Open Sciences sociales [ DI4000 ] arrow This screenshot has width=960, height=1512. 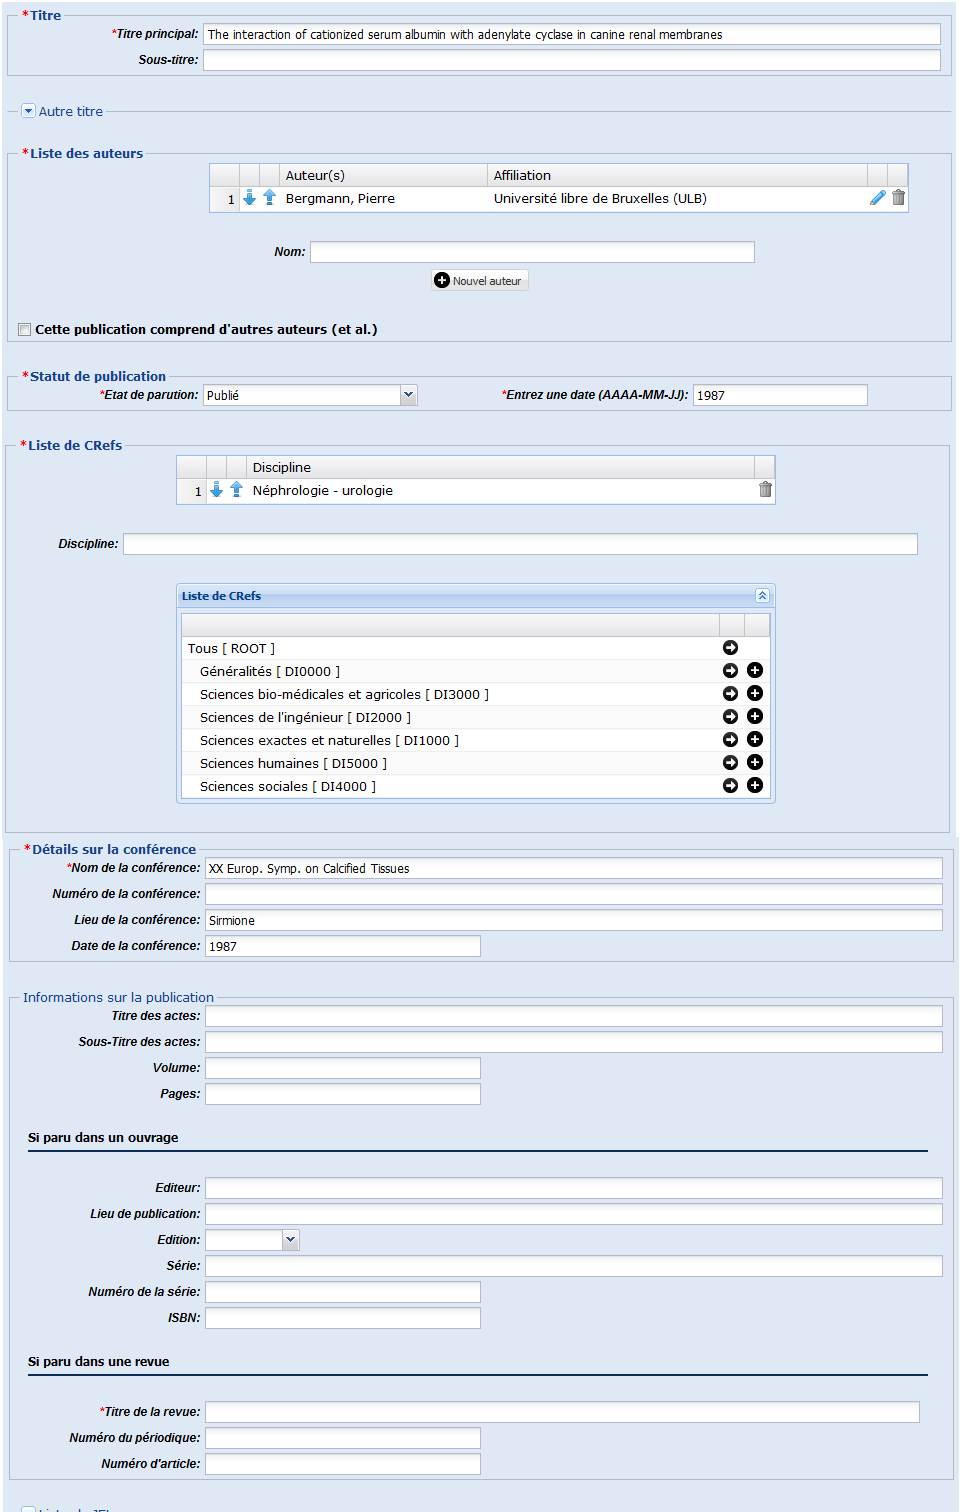(730, 786)
